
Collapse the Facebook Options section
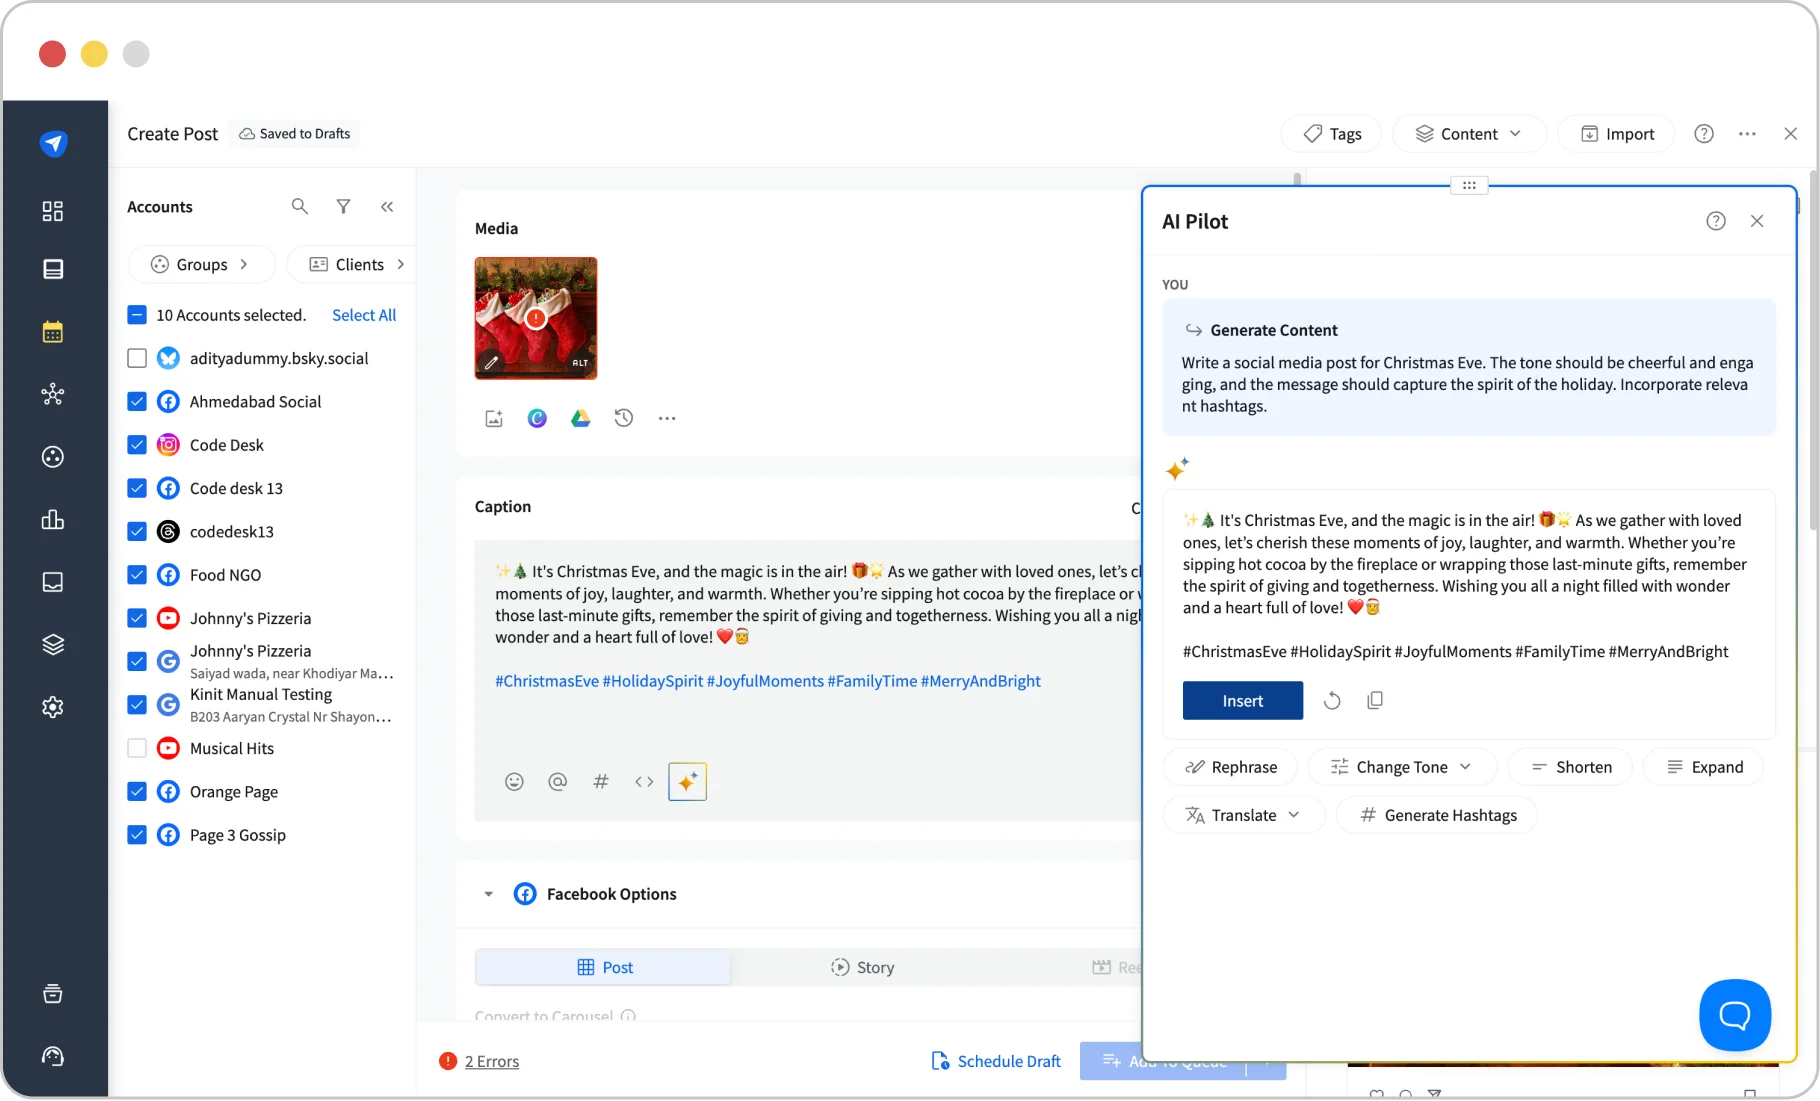pos(489,894)
